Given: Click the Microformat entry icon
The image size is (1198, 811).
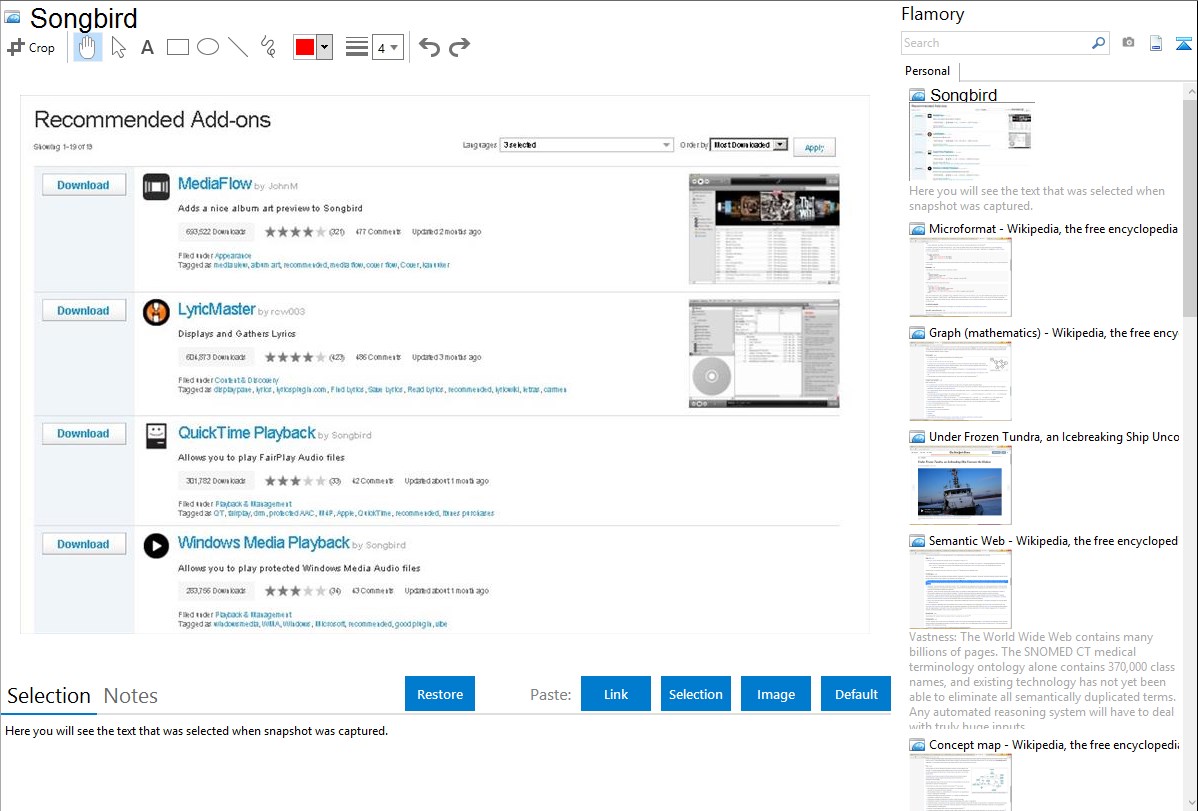Looking at the screenshot, I should pyautogui.click(x=917, y=229).
